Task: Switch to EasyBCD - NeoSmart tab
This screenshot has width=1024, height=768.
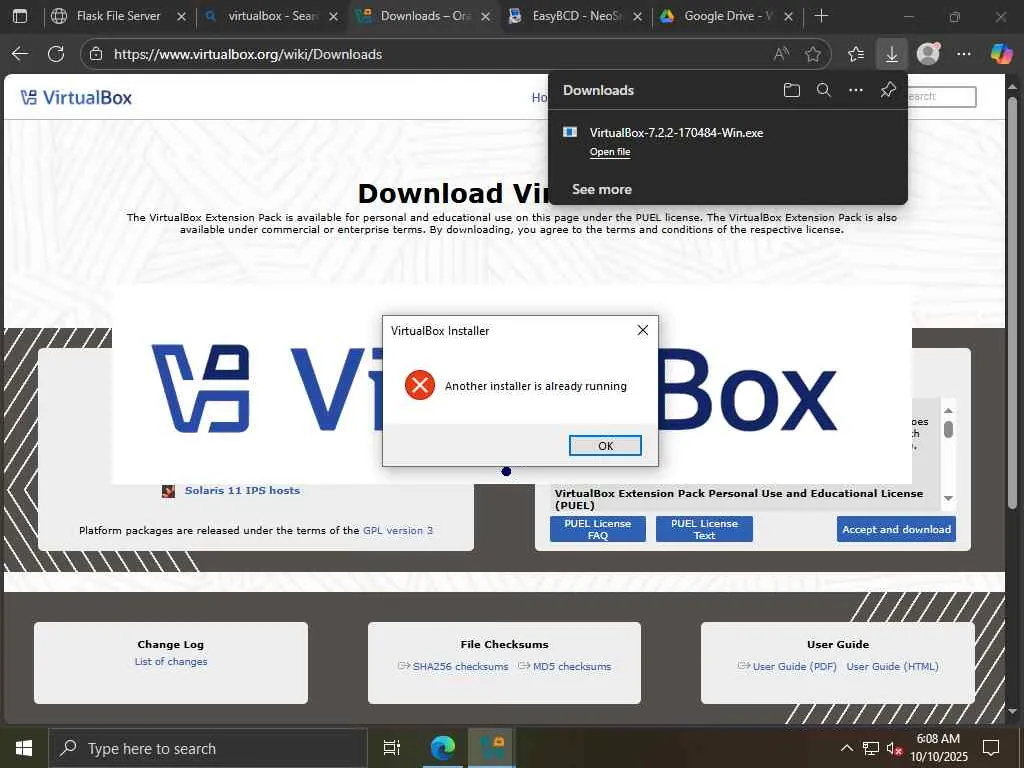Action: [x=576, y=16]
